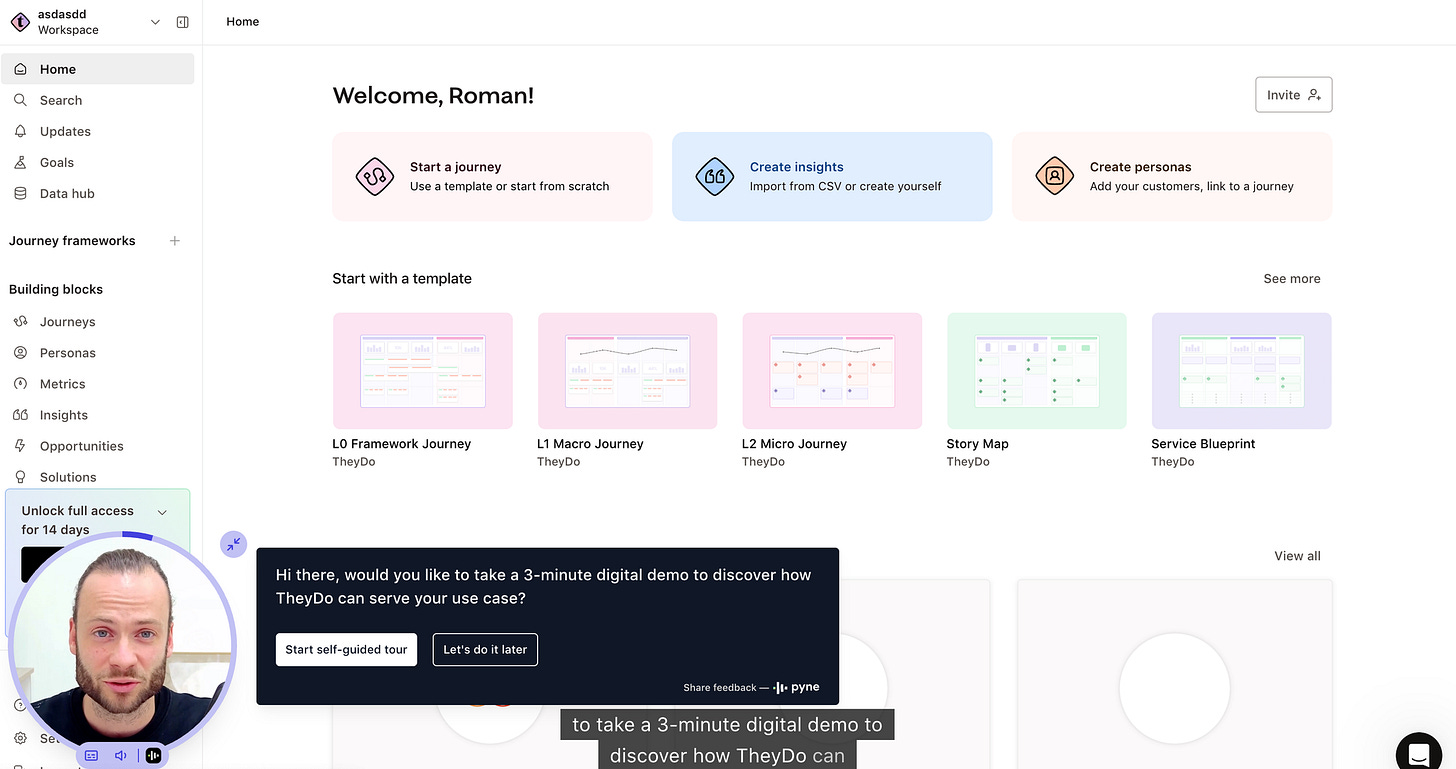The image size is (1456, 769).
Task: Select the L1 Macro Journey template thumbnail
Action: coord(627,371)
